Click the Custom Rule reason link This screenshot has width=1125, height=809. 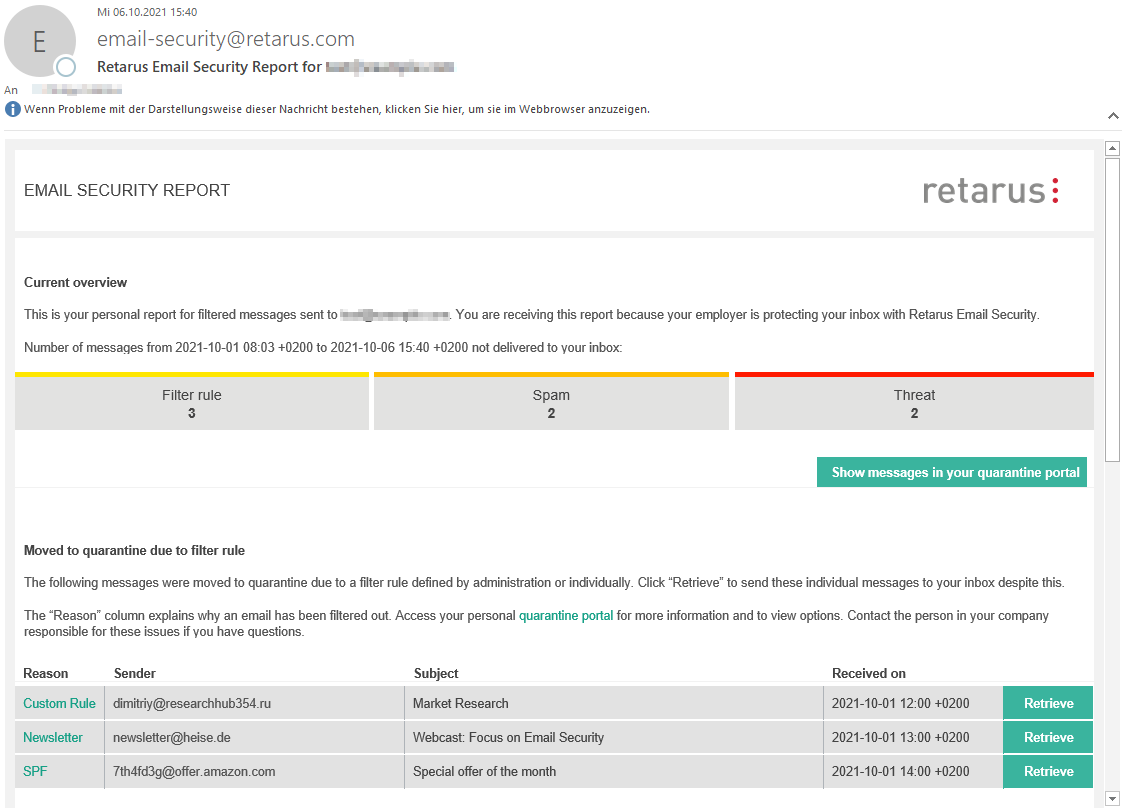[x=59, y=704]
